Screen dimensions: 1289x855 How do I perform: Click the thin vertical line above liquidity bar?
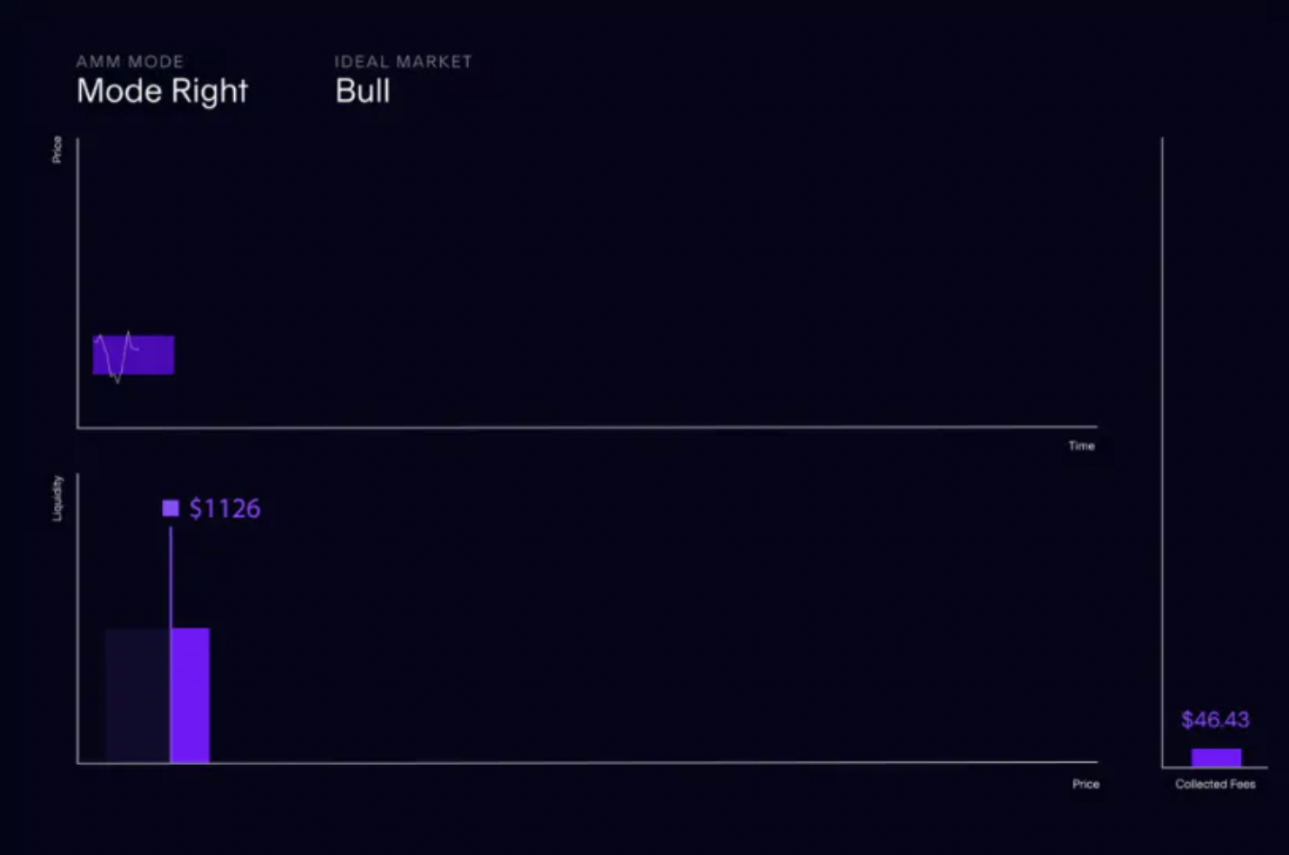[x=170, y=575]
